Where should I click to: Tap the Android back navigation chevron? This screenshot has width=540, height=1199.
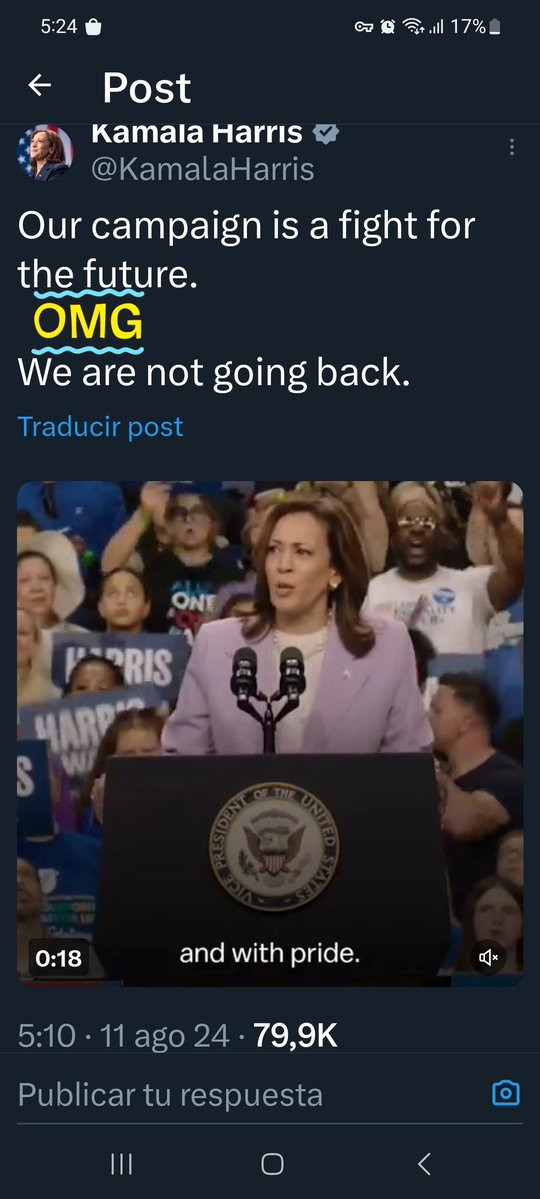pos(425,1164)
